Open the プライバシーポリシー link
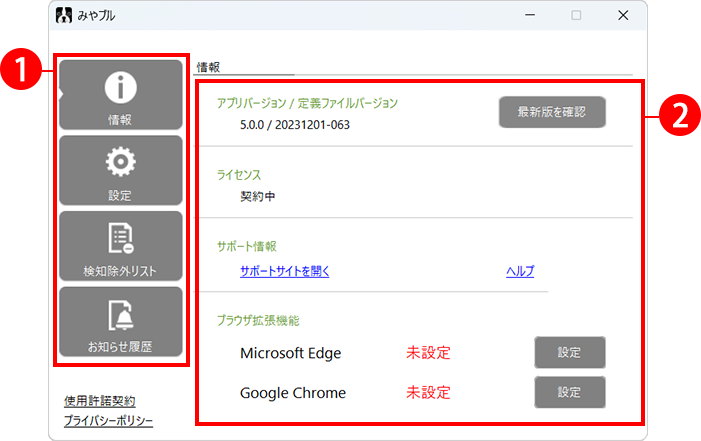This screenshot has height=441, width=701. pos(108,420)
